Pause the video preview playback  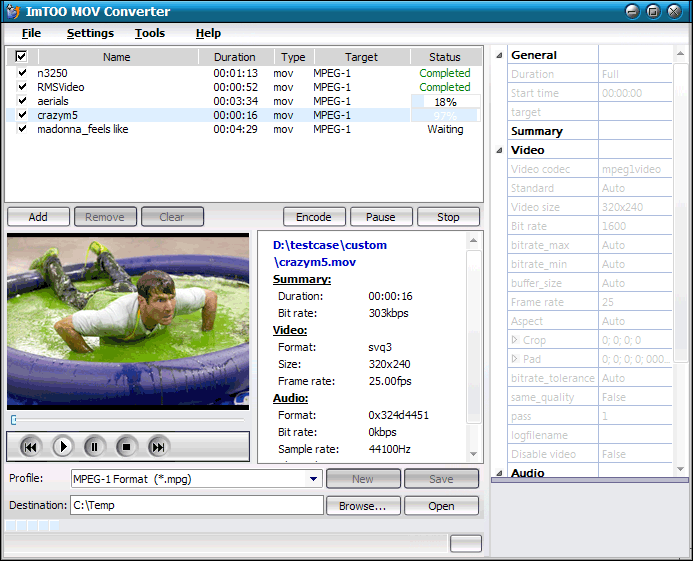95,447
